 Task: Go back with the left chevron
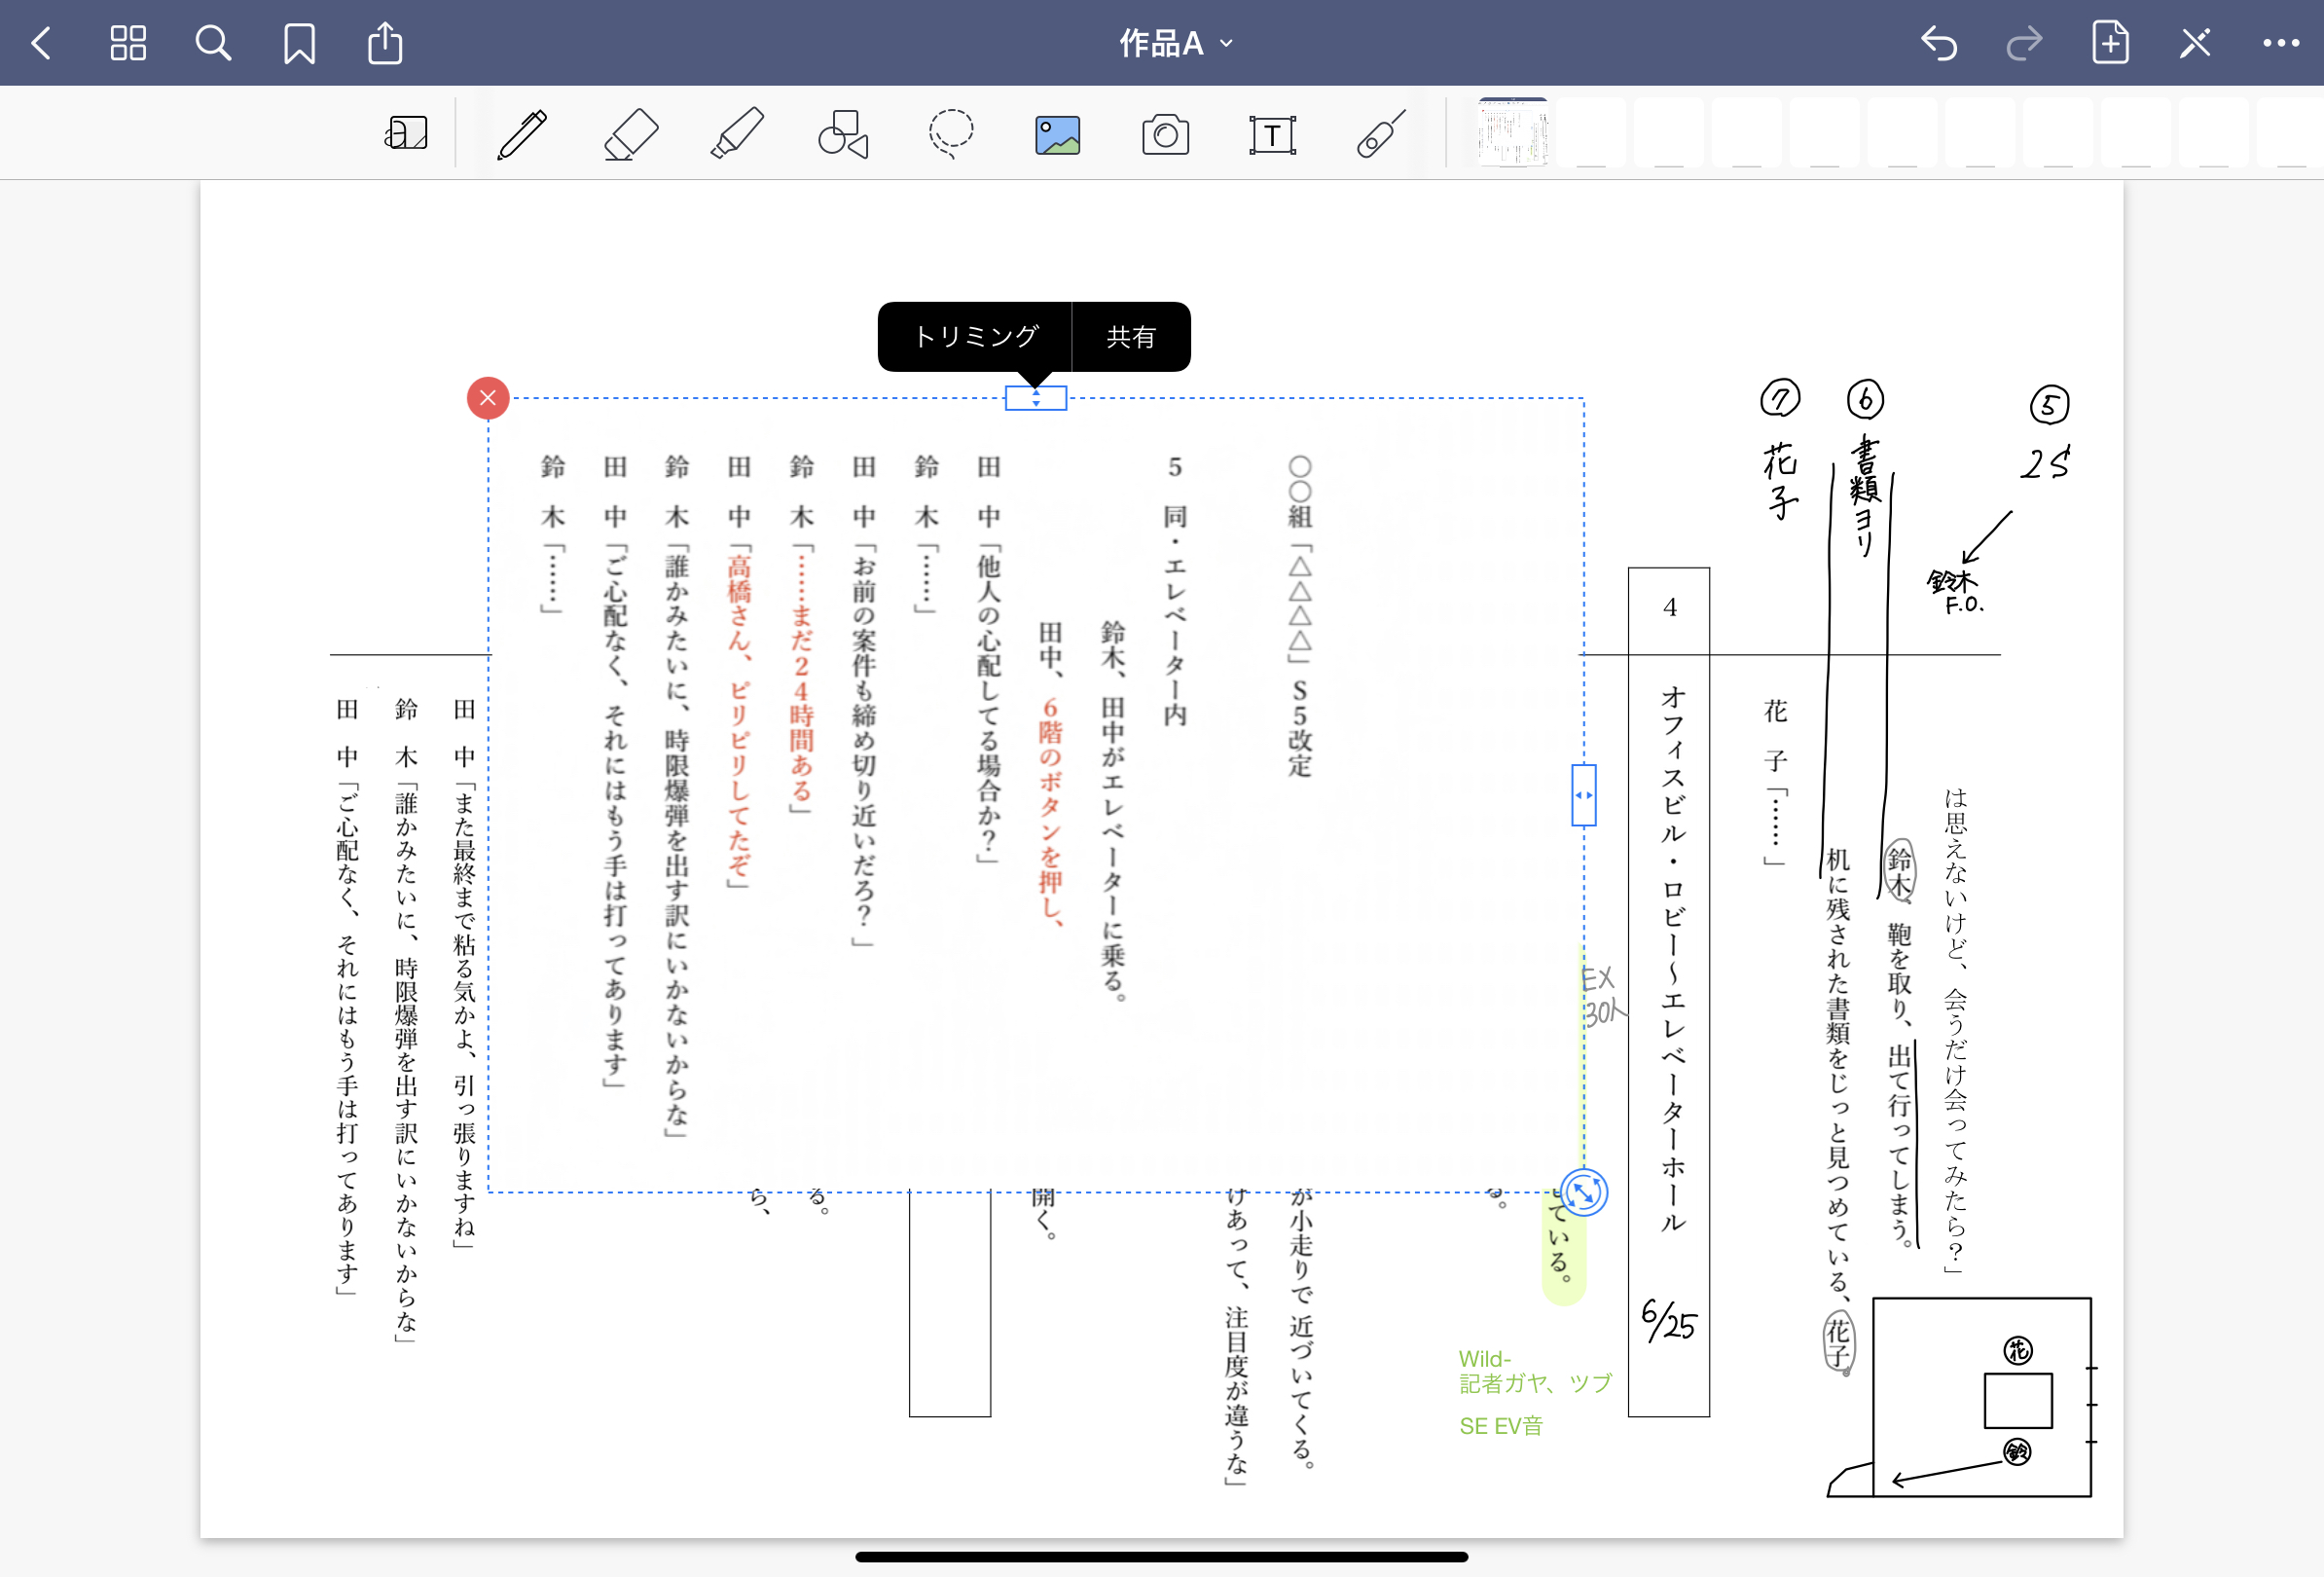click(41, 43)
